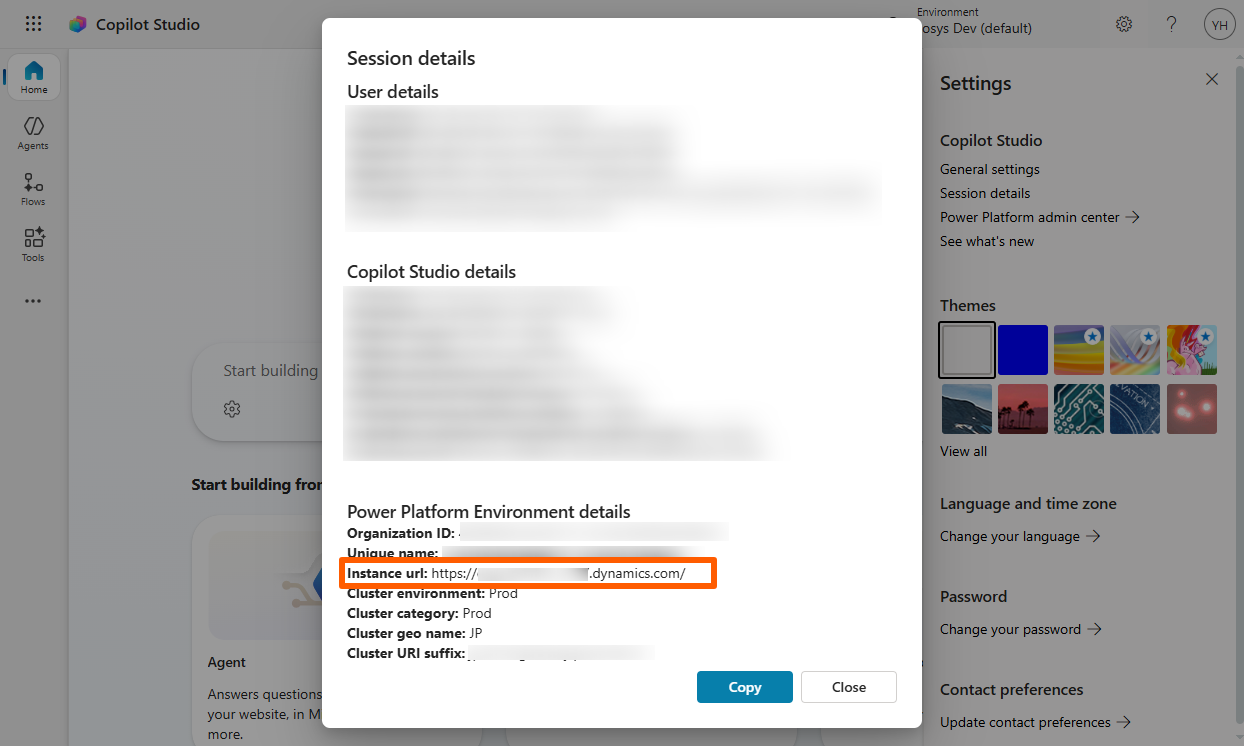Select the palm trees sunset theme
Viewport: 1244px width, 746px height.
[x=1023, y=408]
